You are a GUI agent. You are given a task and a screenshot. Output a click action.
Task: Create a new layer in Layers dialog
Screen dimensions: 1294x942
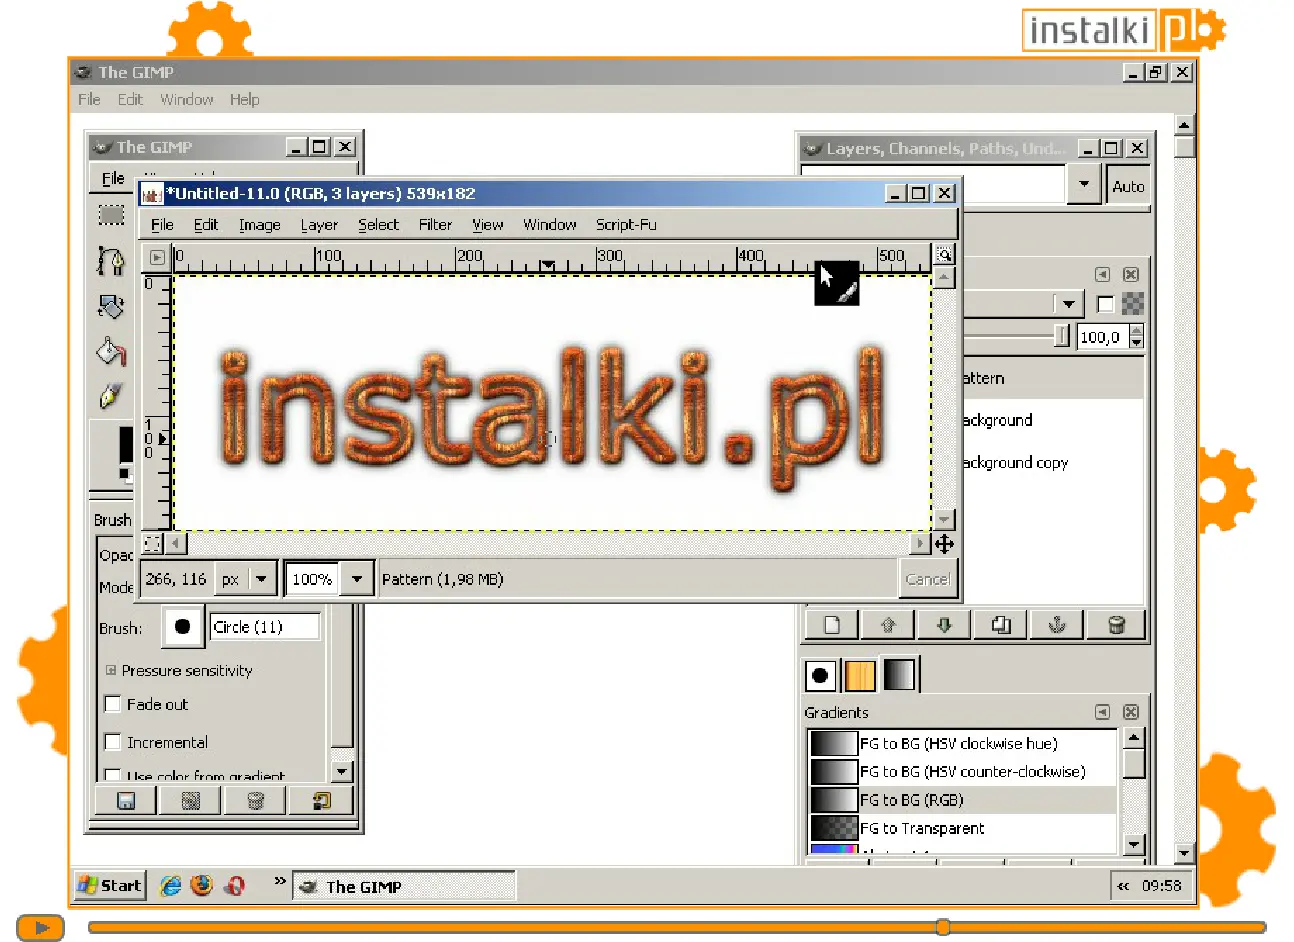click(832, 625)
